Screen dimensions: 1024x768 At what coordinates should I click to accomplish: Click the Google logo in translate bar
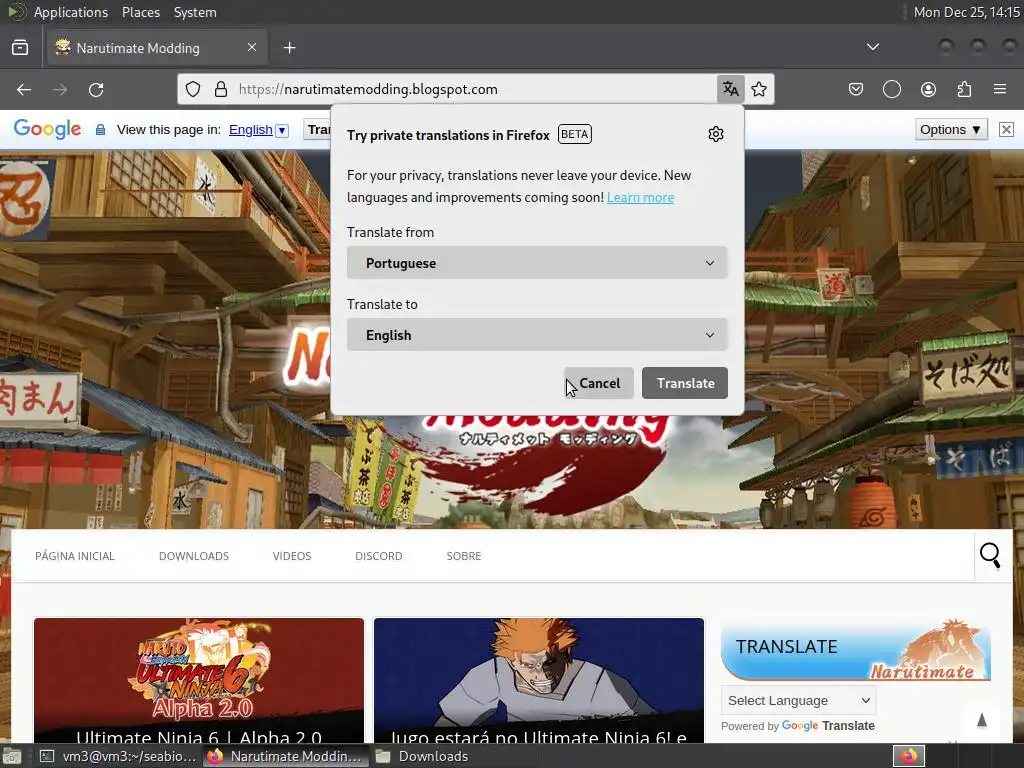[x=47, y=129]
